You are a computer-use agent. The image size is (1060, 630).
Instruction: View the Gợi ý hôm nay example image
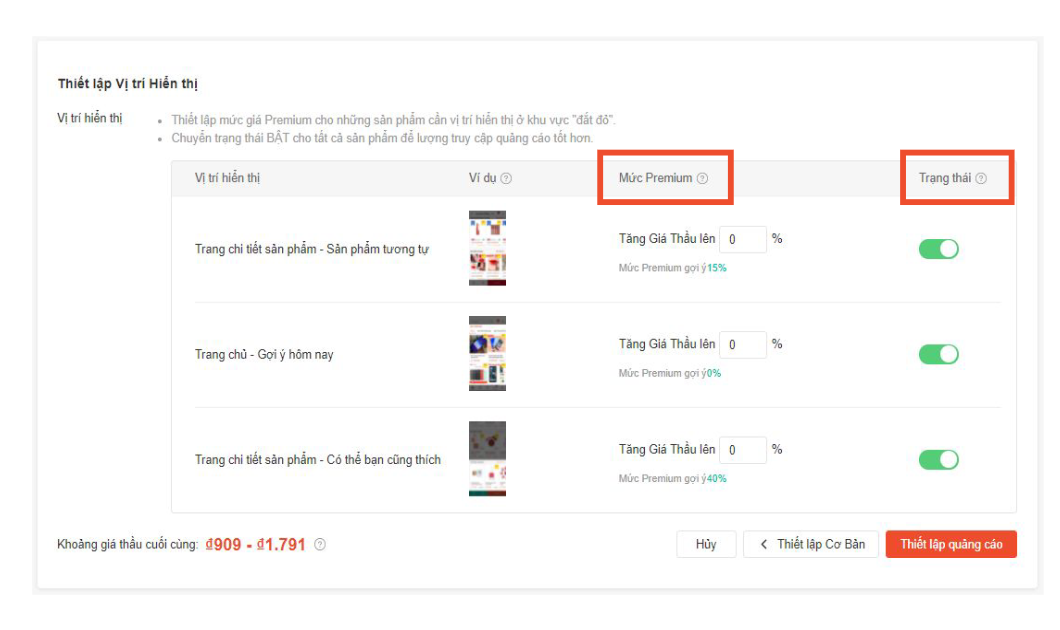(487, 353)
